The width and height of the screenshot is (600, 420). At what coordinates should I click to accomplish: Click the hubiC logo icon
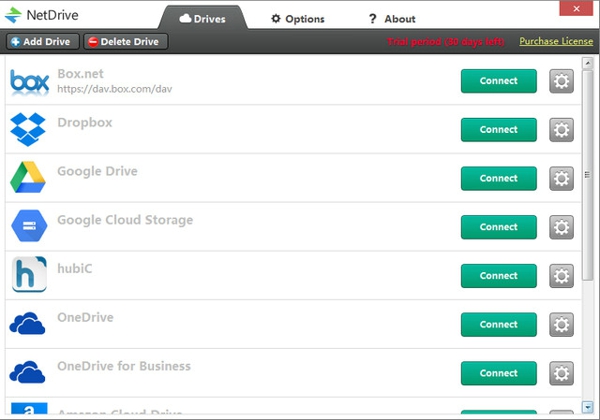(x=29, y=275)
